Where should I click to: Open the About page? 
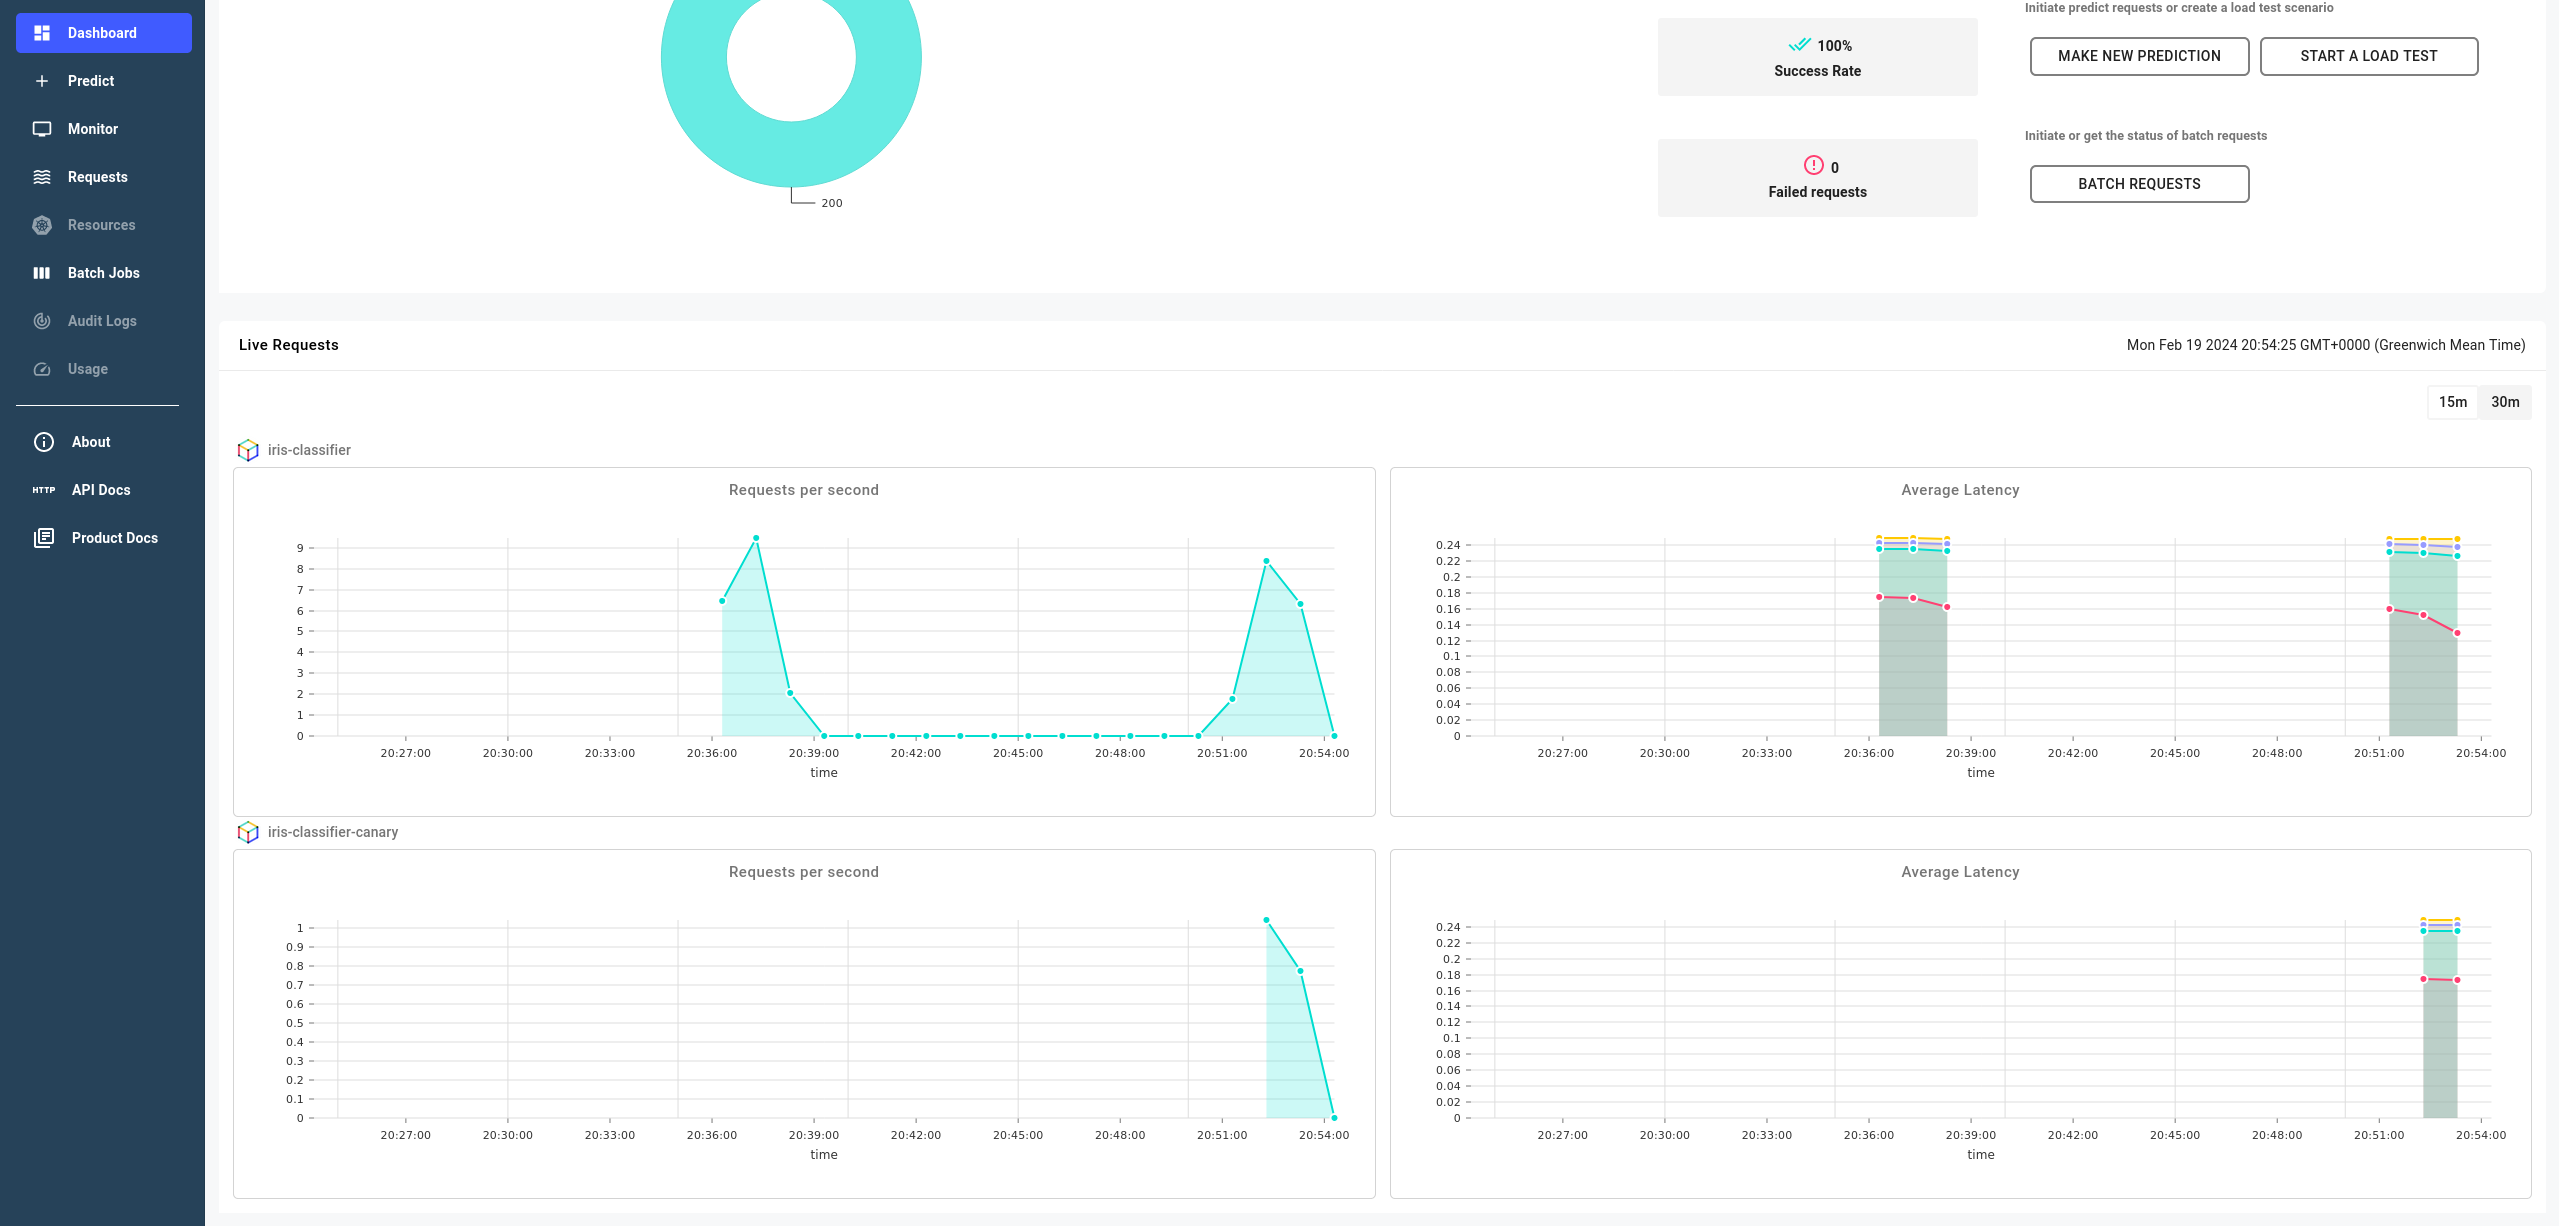104,442
